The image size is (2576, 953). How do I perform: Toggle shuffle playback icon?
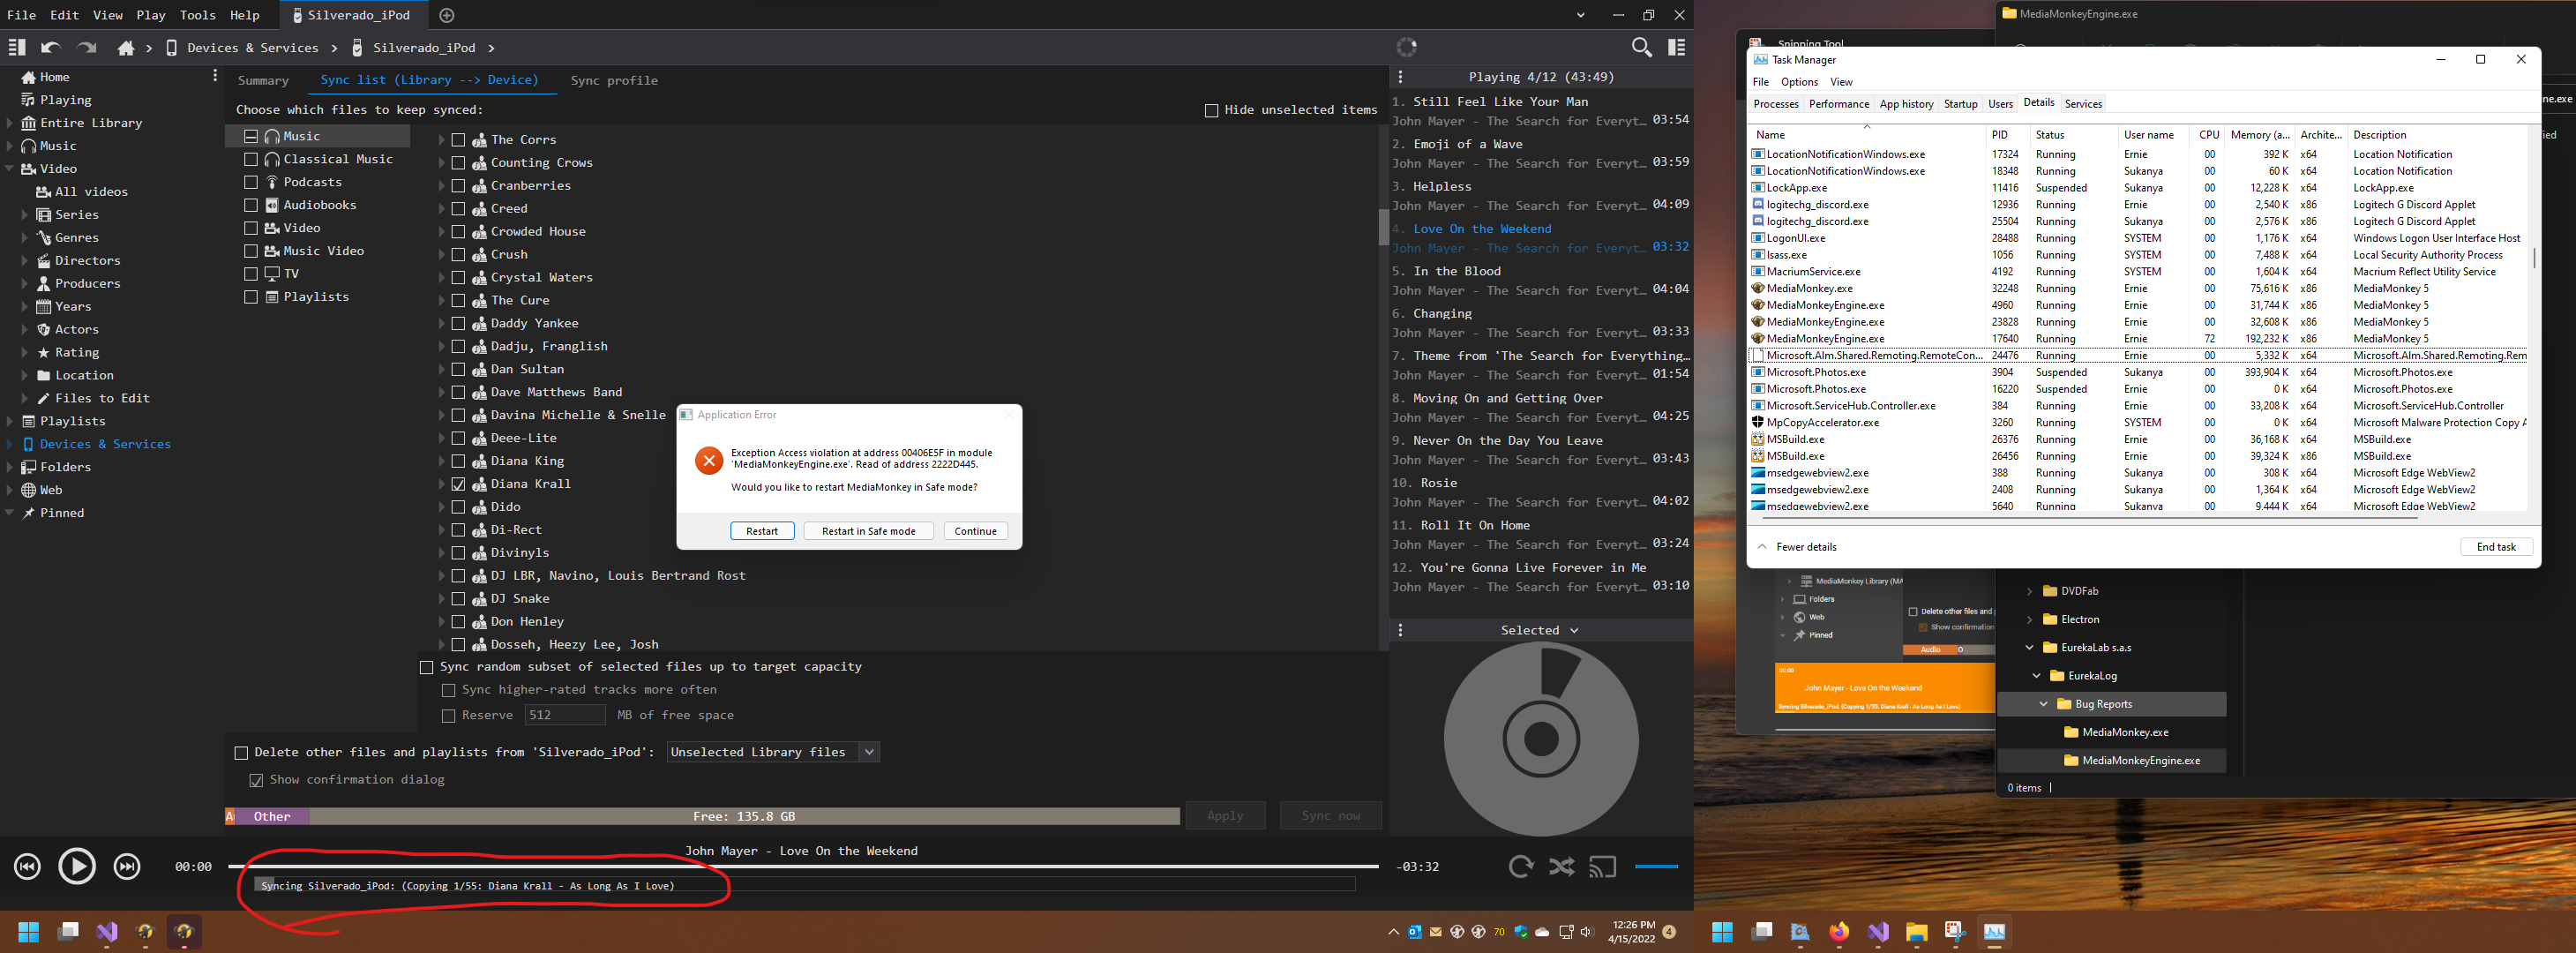(x=1561, y=866)
